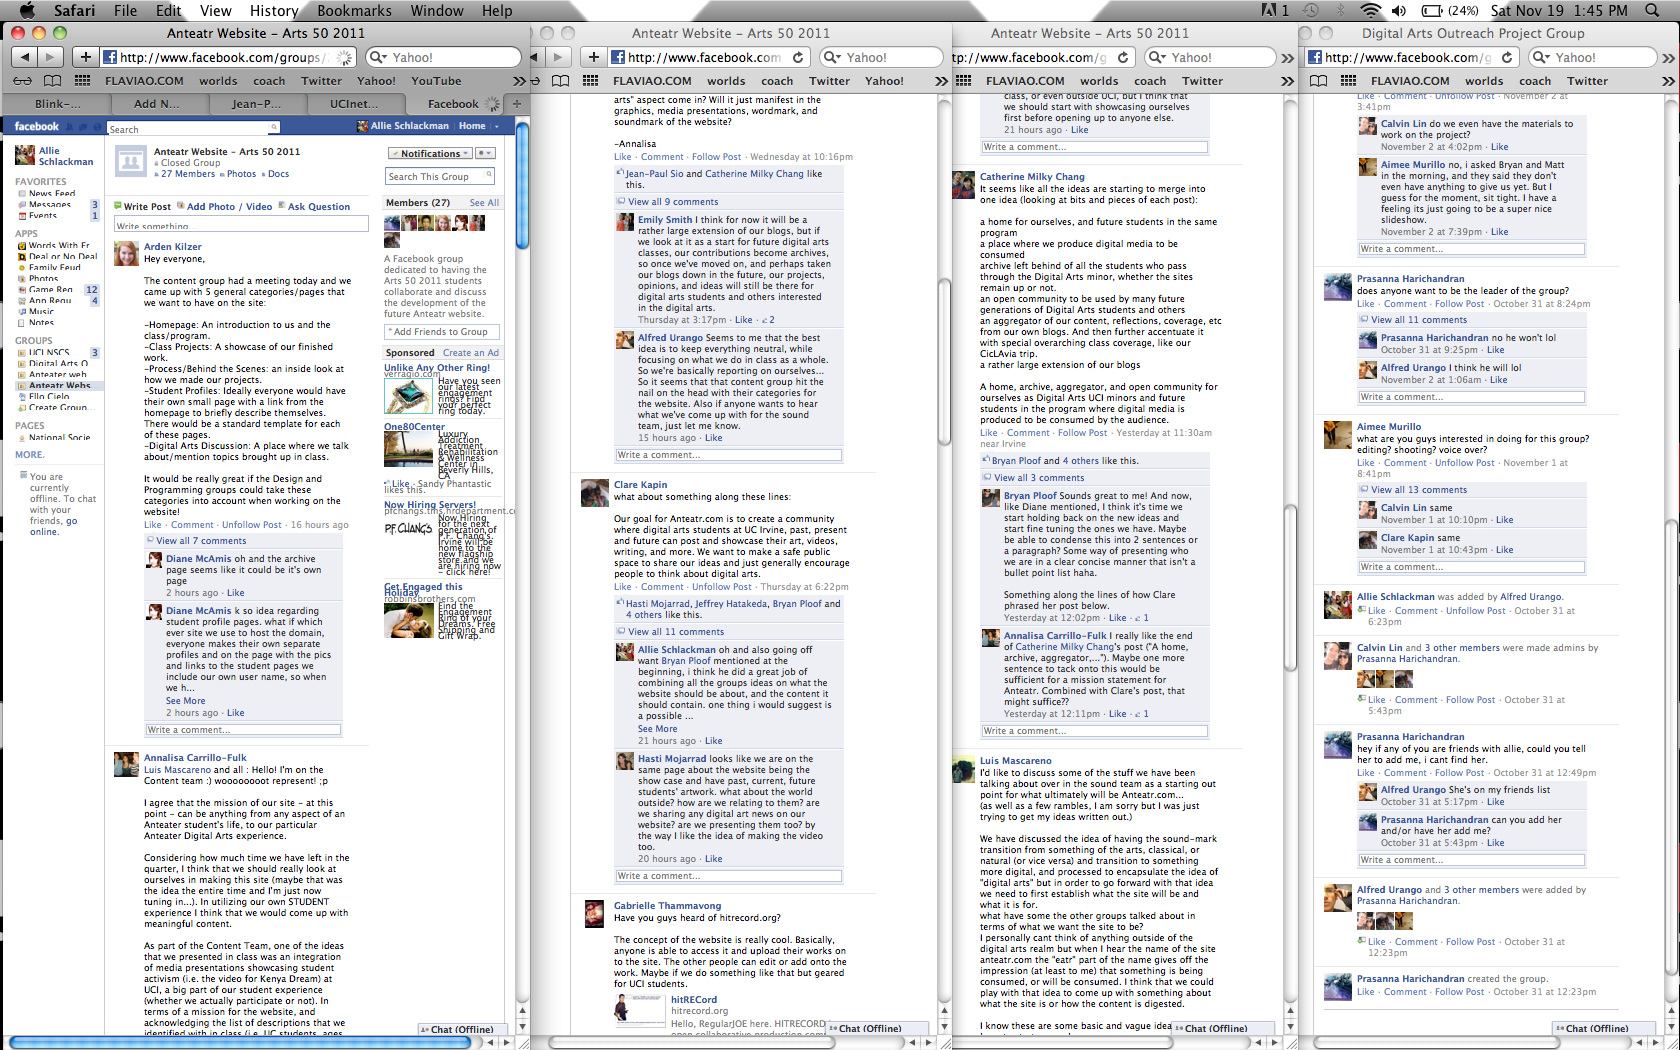
Task: Show all bookmarks book icon in tabbed window
Action: tap(52, 81)
